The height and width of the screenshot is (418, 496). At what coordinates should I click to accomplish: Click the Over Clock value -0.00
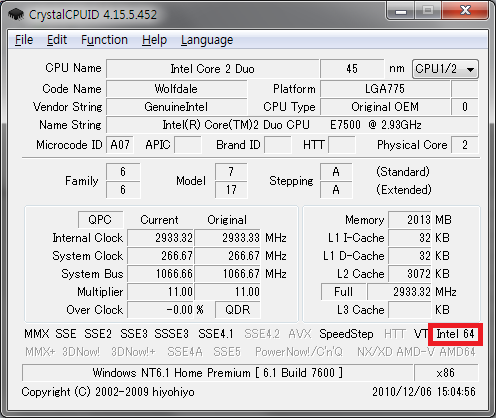pyautogui.click(x=161, y=310)
